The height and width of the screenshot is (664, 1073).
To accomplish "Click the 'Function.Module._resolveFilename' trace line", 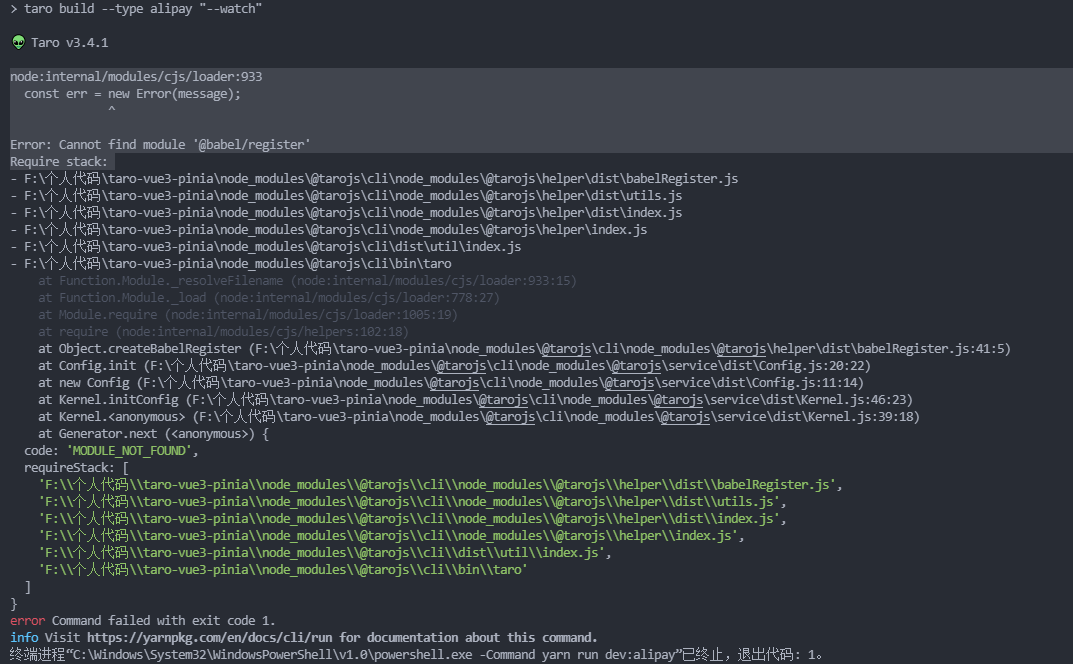I will [x=307, y=281].
